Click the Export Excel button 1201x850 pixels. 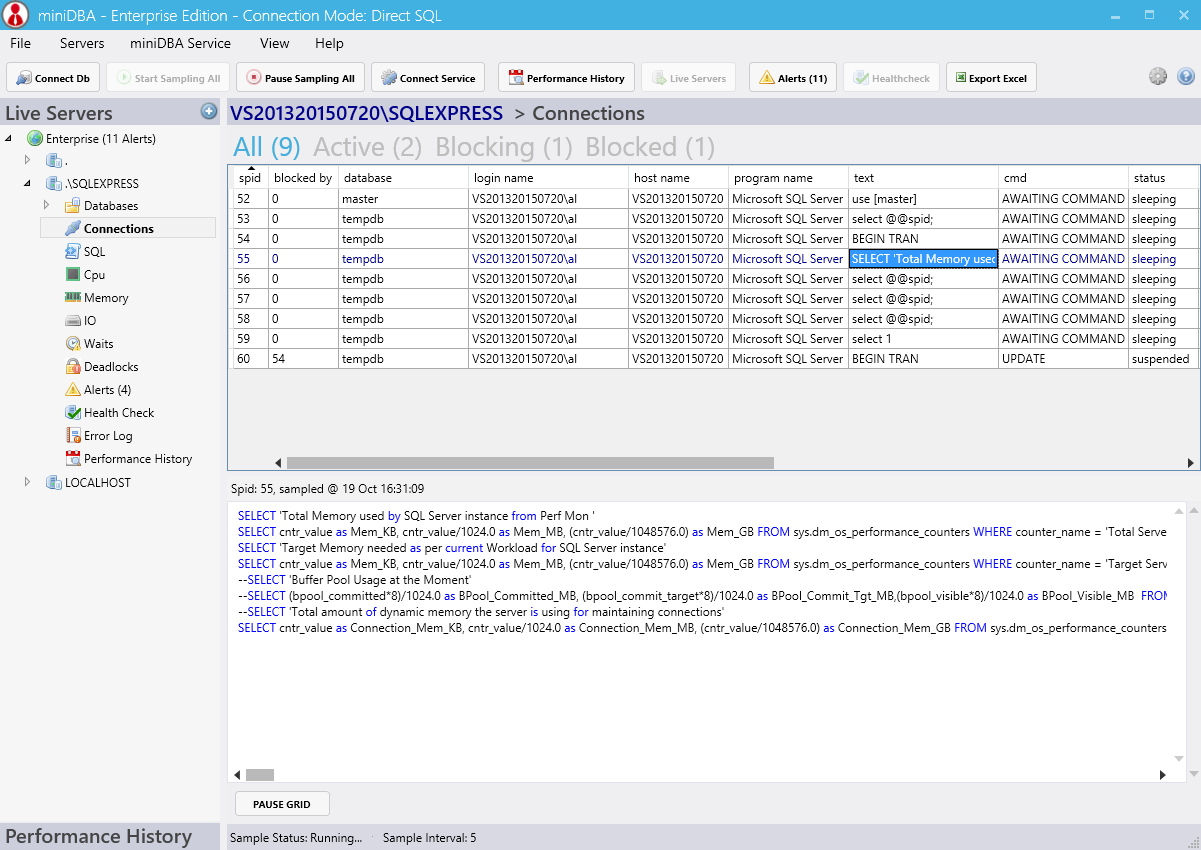click(991, 78)
